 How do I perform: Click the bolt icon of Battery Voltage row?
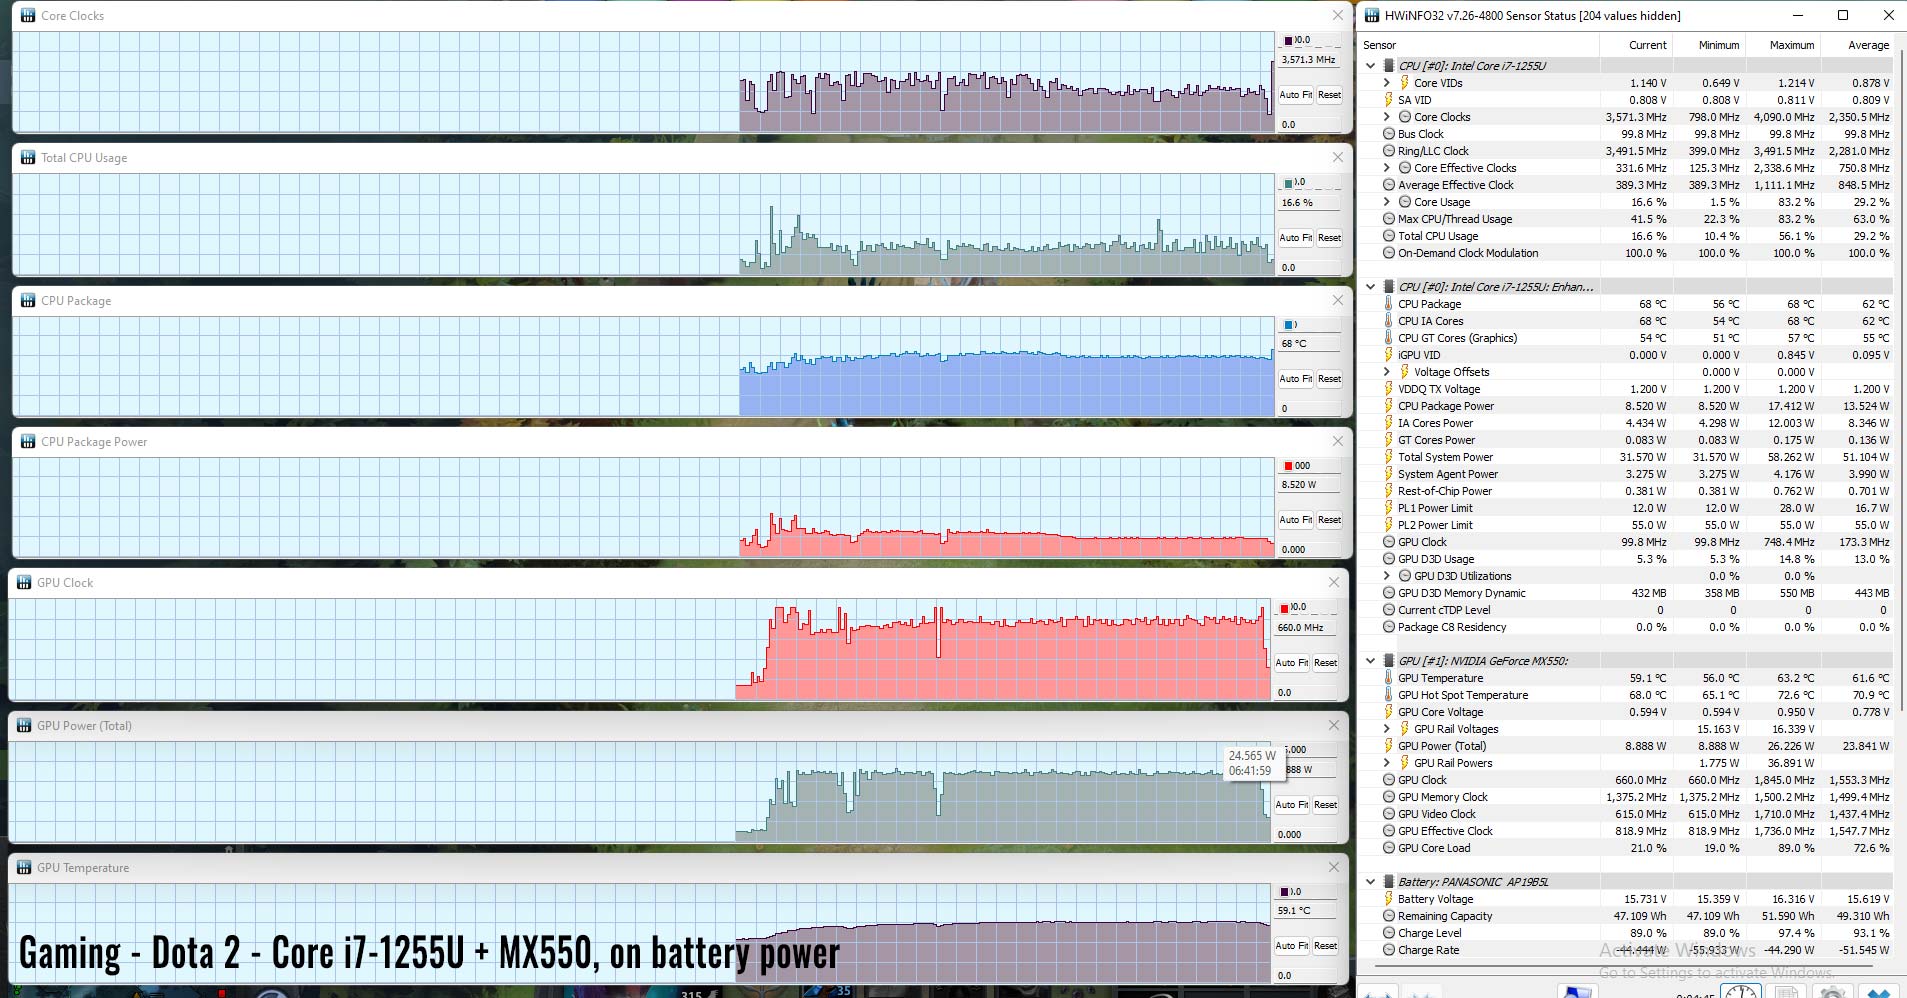(x=1388, y=899)
